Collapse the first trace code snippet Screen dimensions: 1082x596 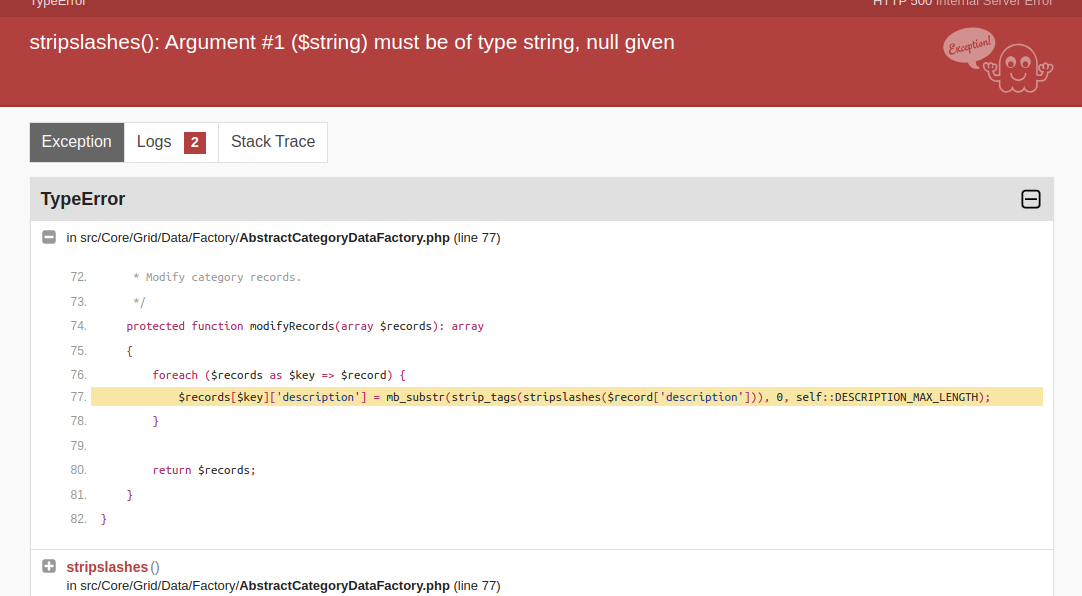[49, 238]
